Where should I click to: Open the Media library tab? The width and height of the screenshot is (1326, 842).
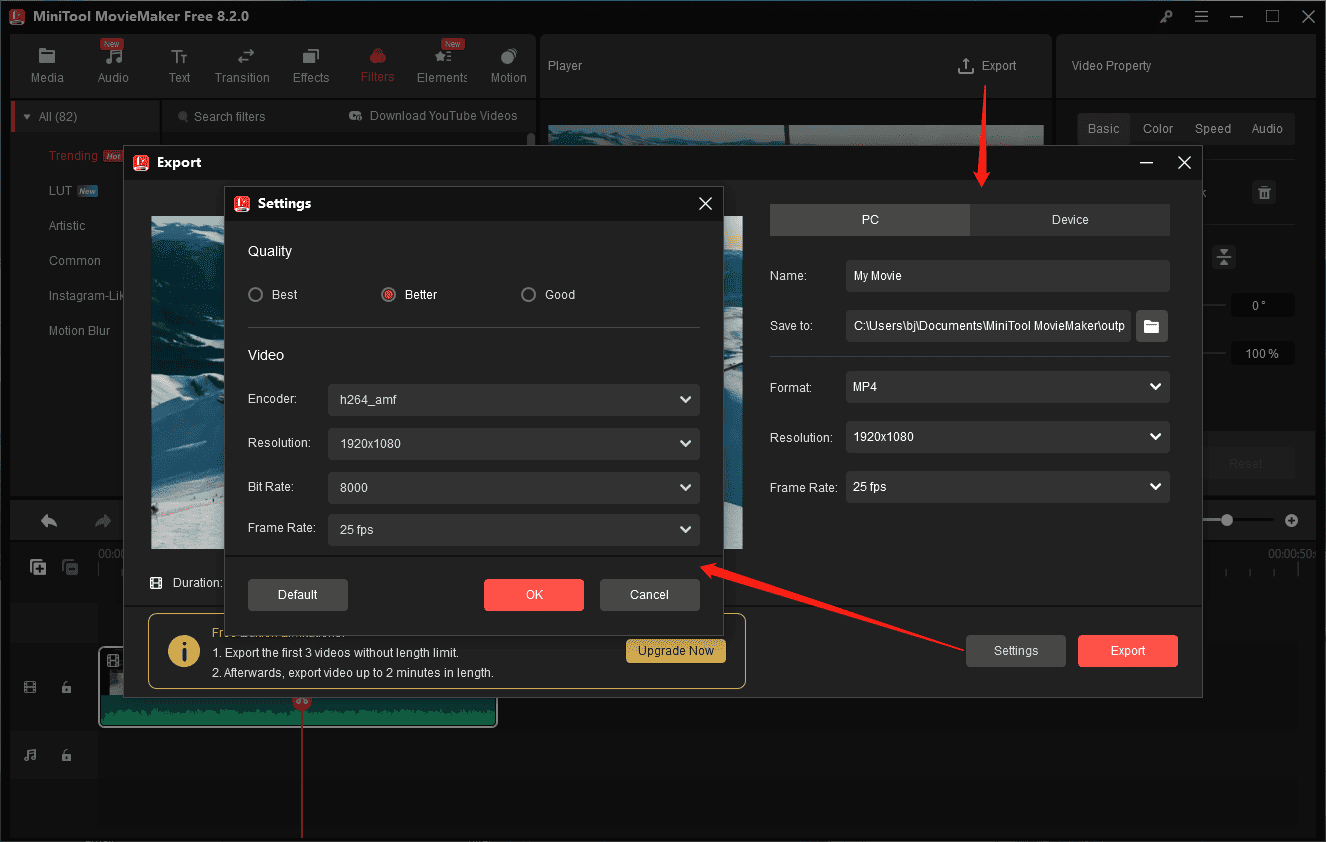point(47,66)
